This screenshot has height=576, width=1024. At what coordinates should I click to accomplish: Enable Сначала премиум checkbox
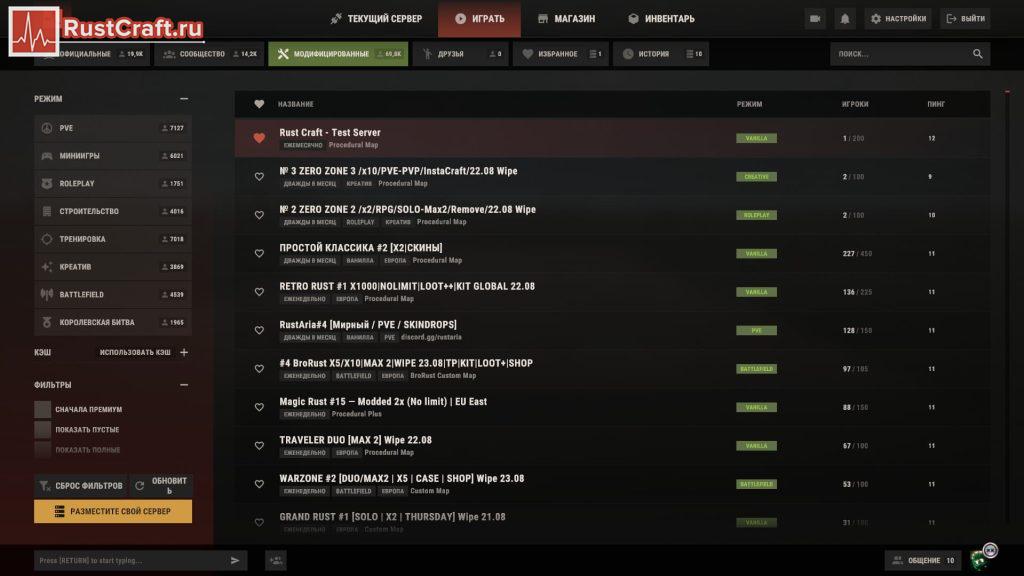click(x=42, y=409)
